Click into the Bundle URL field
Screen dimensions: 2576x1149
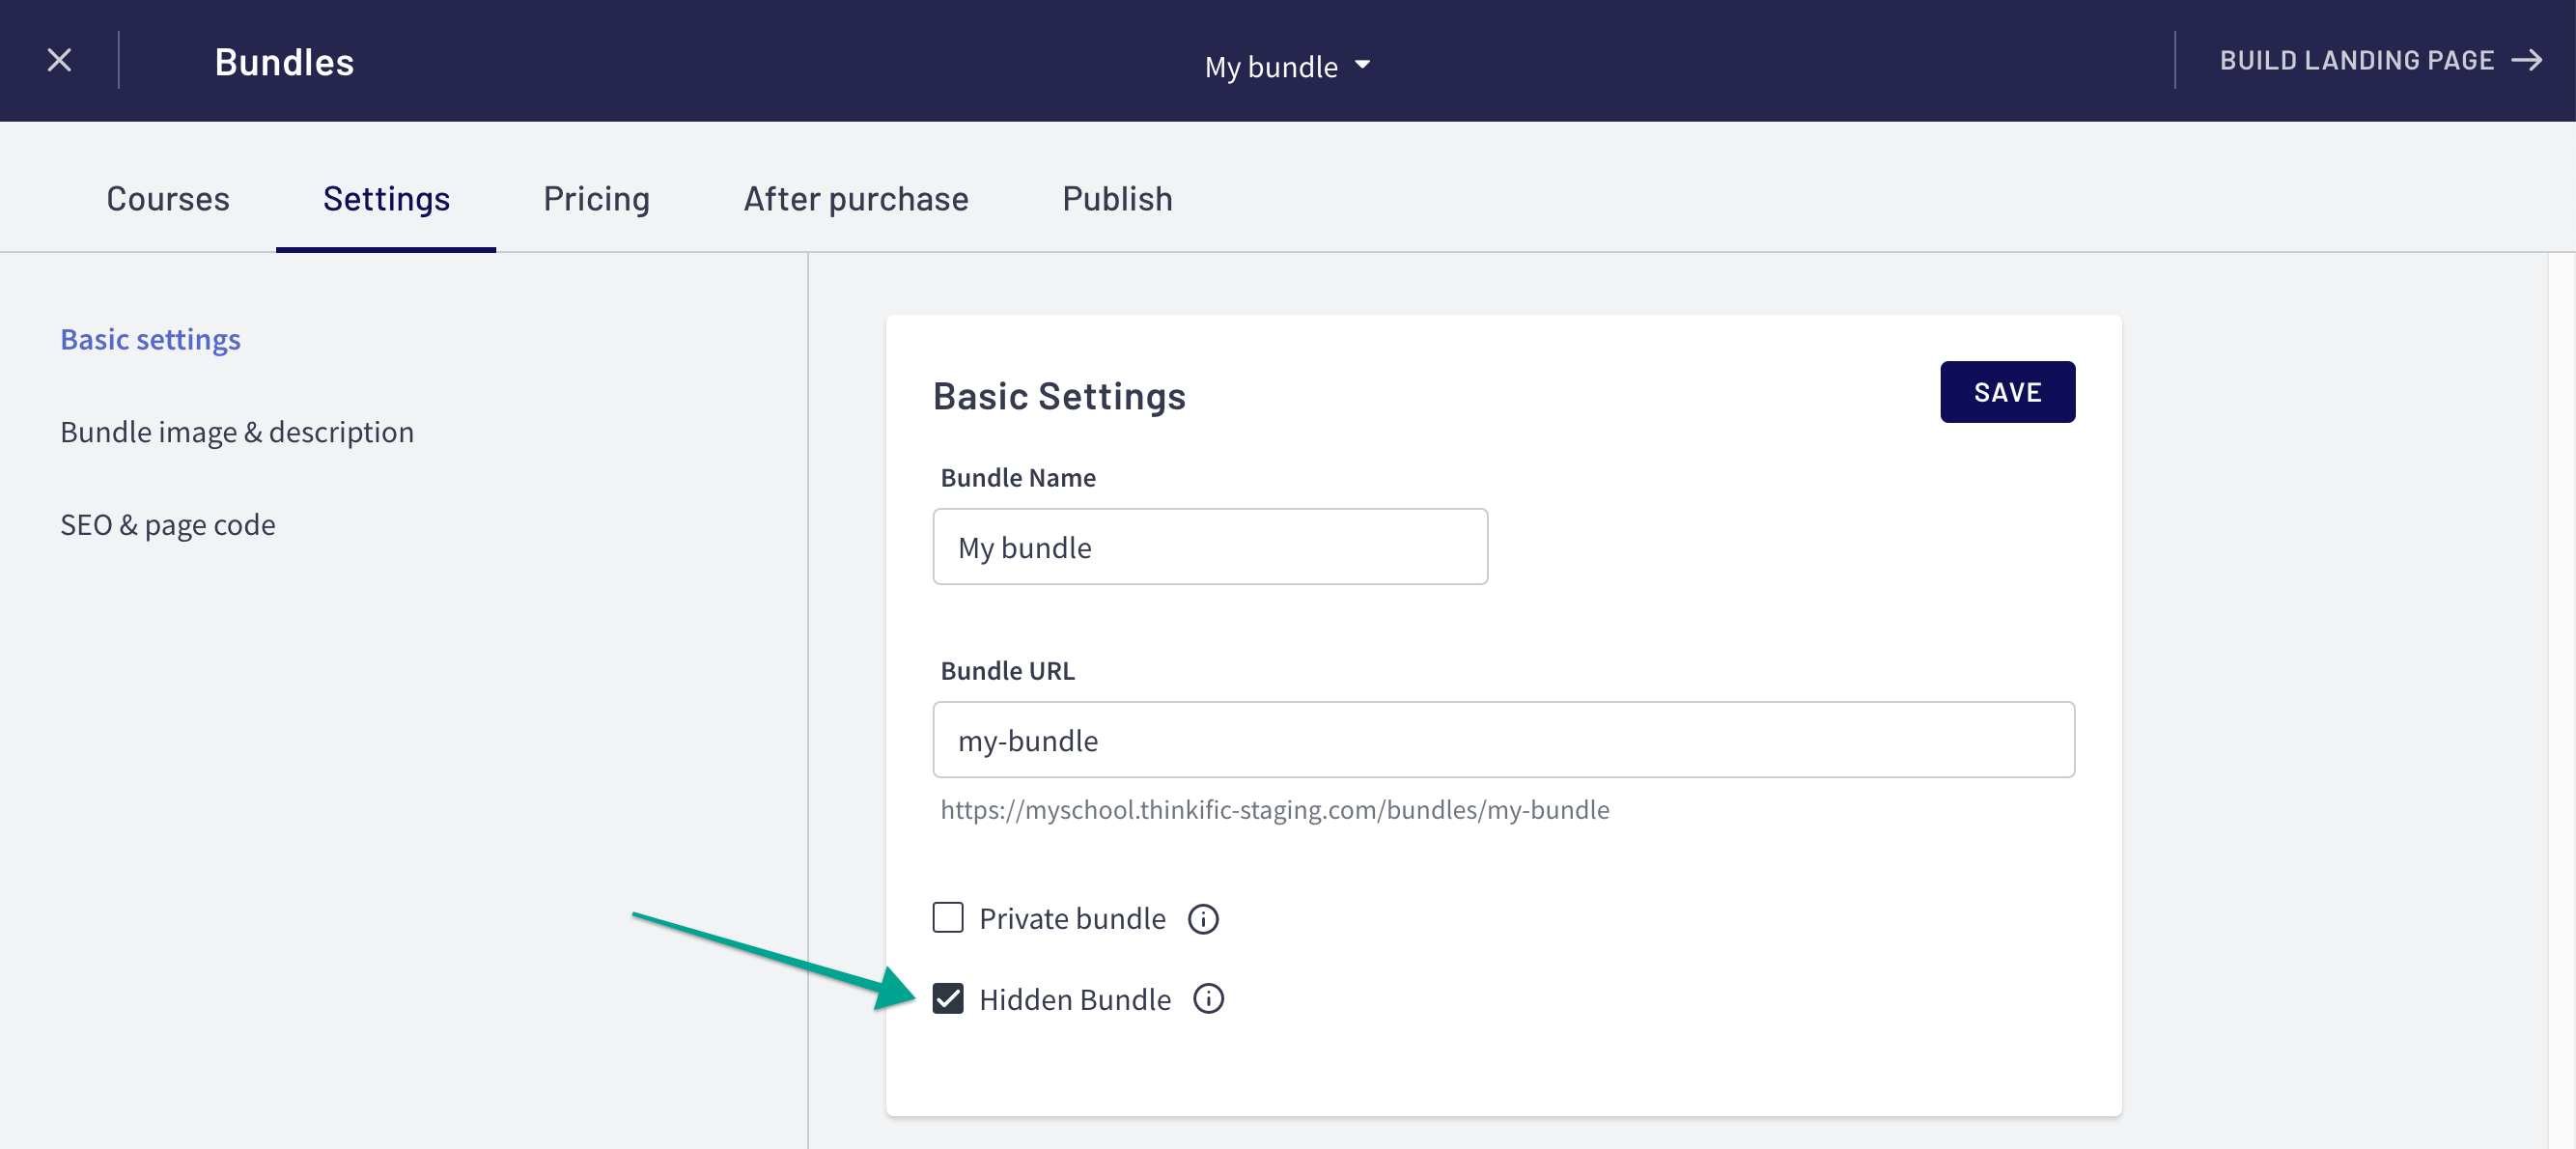[x=1503, y=739]
